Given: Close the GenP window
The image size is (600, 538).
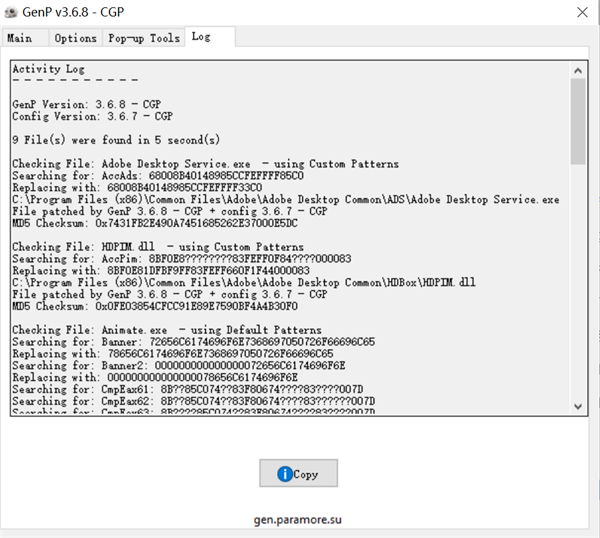Looking at the screenshot, I should (581, 12).
